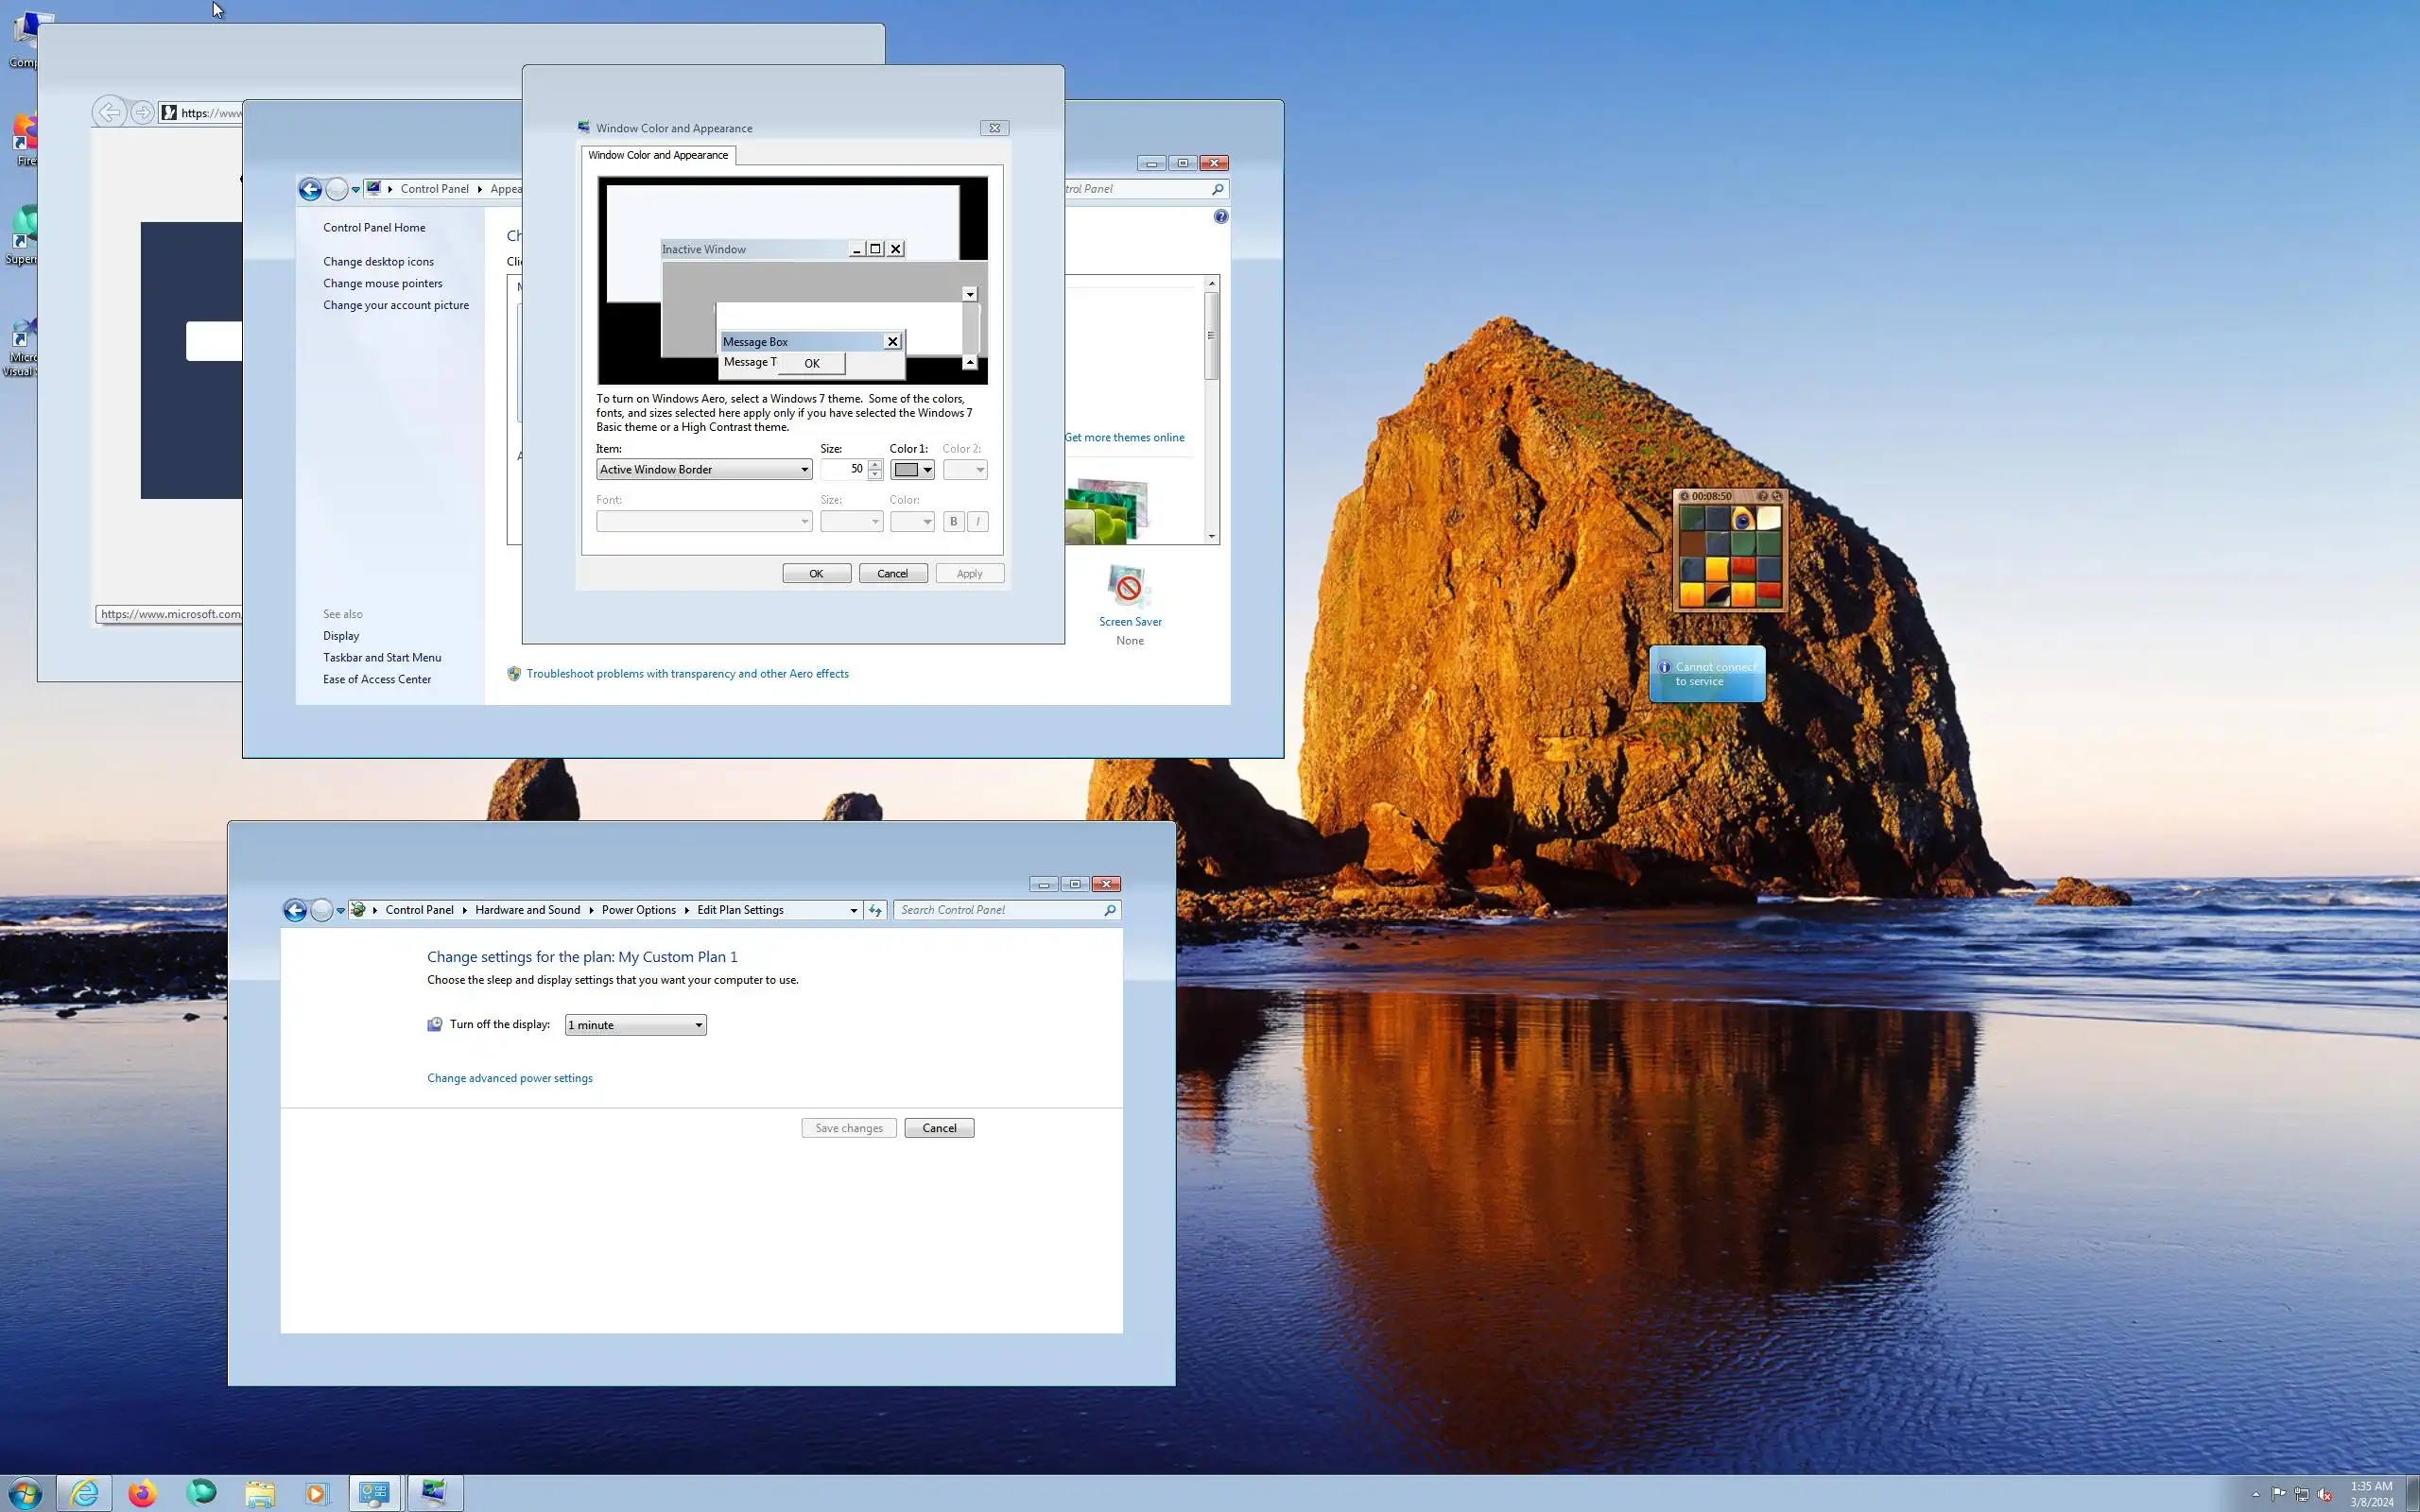Image resolution: width=2420 pixels, height=1512 pixels.
Task: Select Window Color and Appearance tab
Action: 658,155
